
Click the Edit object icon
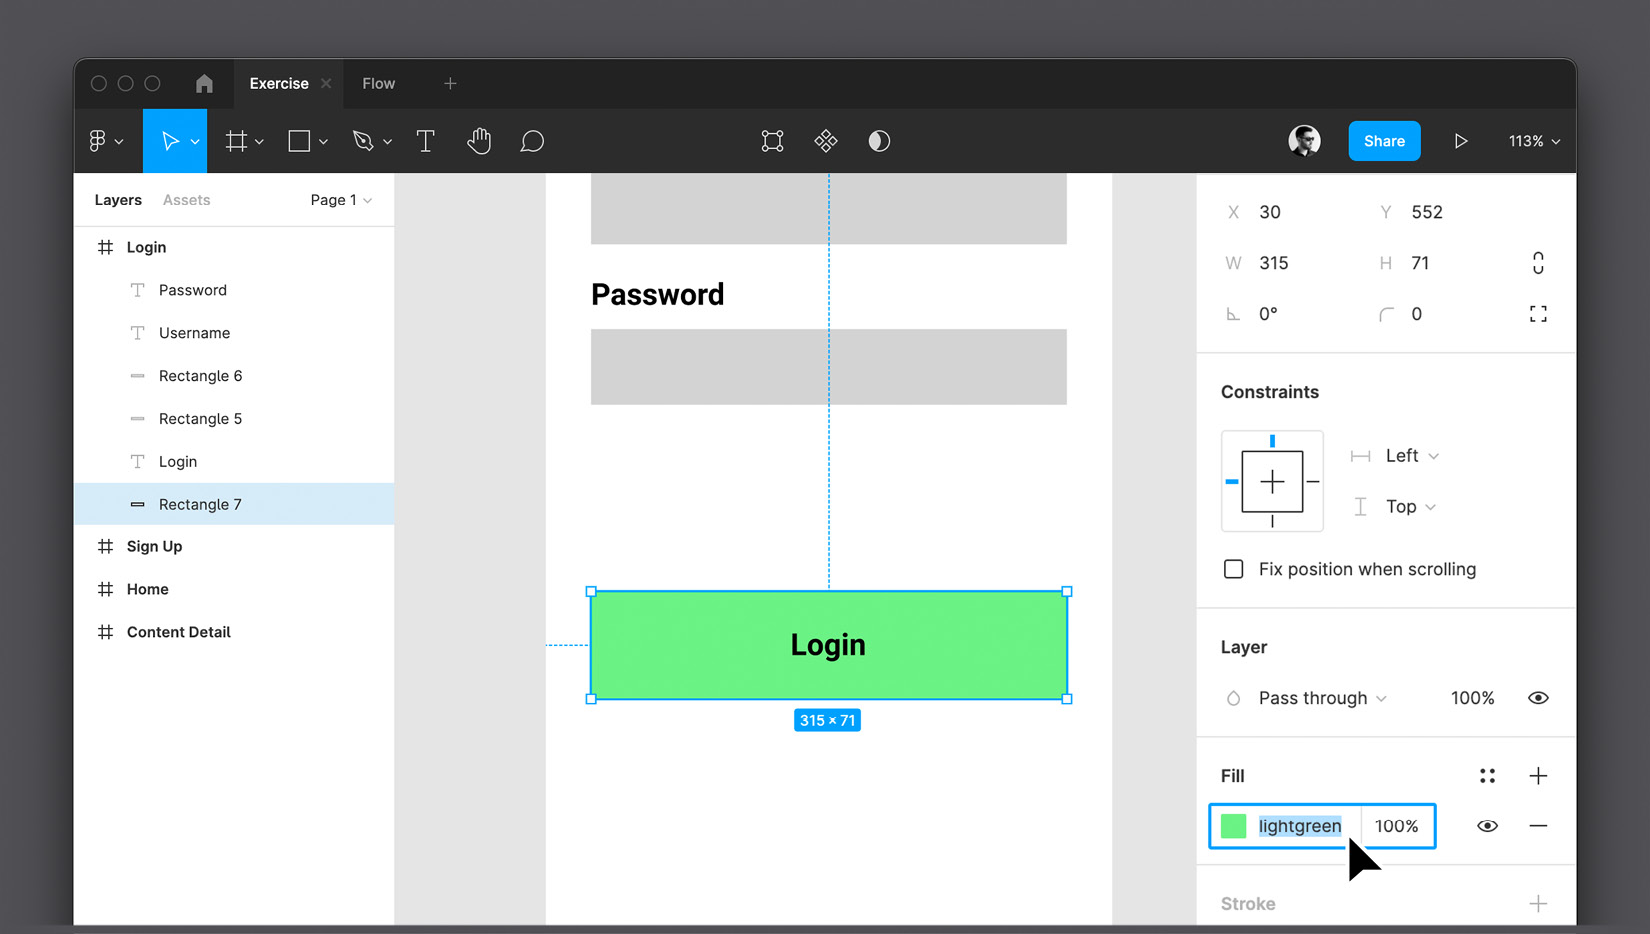[x=771, y=140]
